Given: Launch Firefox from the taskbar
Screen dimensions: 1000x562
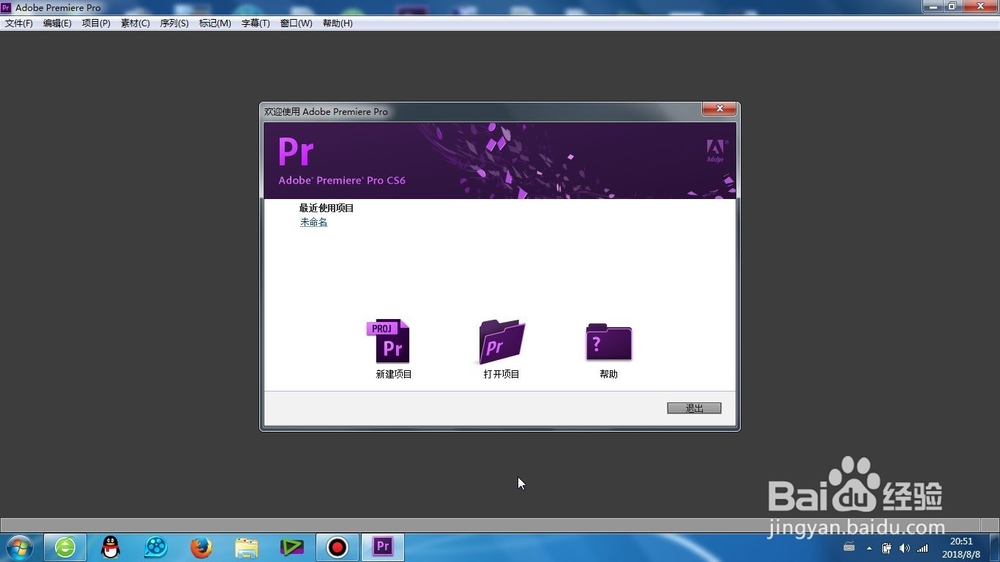Looking at the screenshot, I should click(201, 547).
